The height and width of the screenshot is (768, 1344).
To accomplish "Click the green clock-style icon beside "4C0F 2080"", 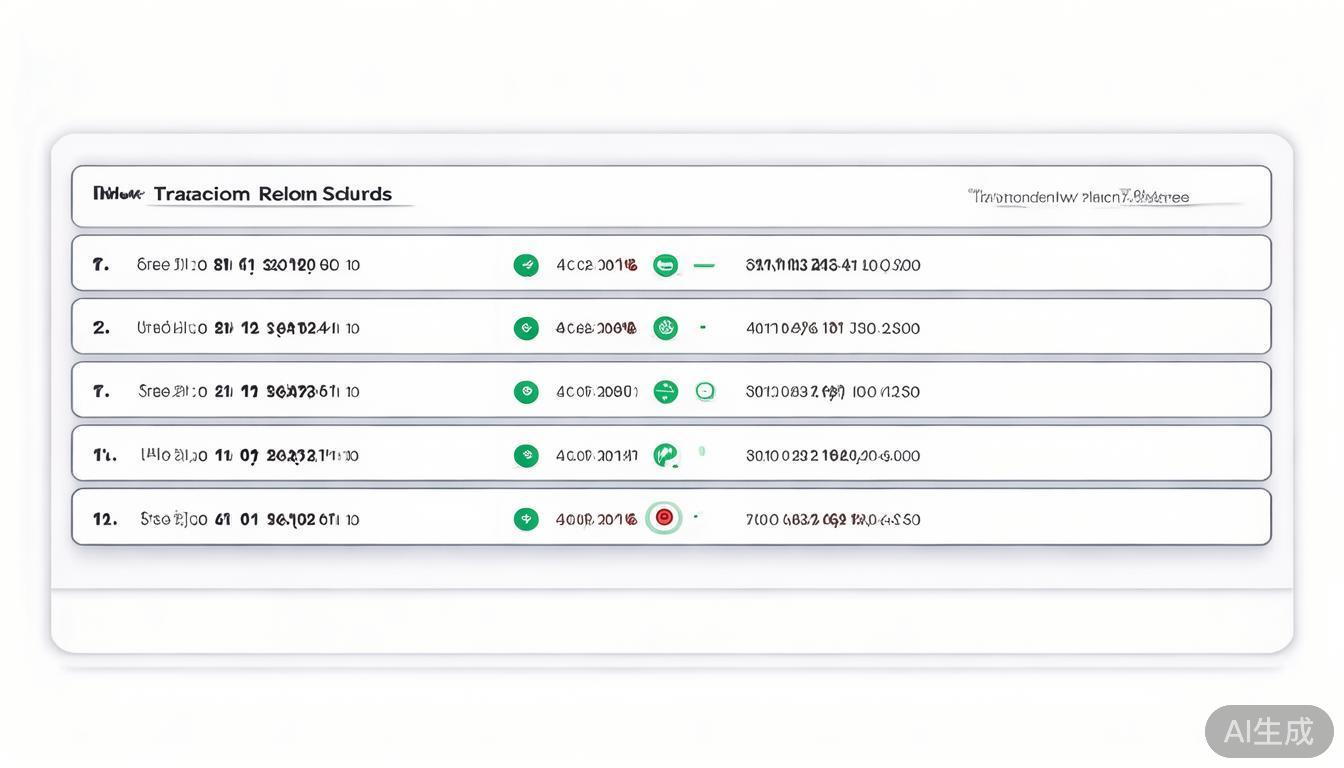I will (665, 391).
